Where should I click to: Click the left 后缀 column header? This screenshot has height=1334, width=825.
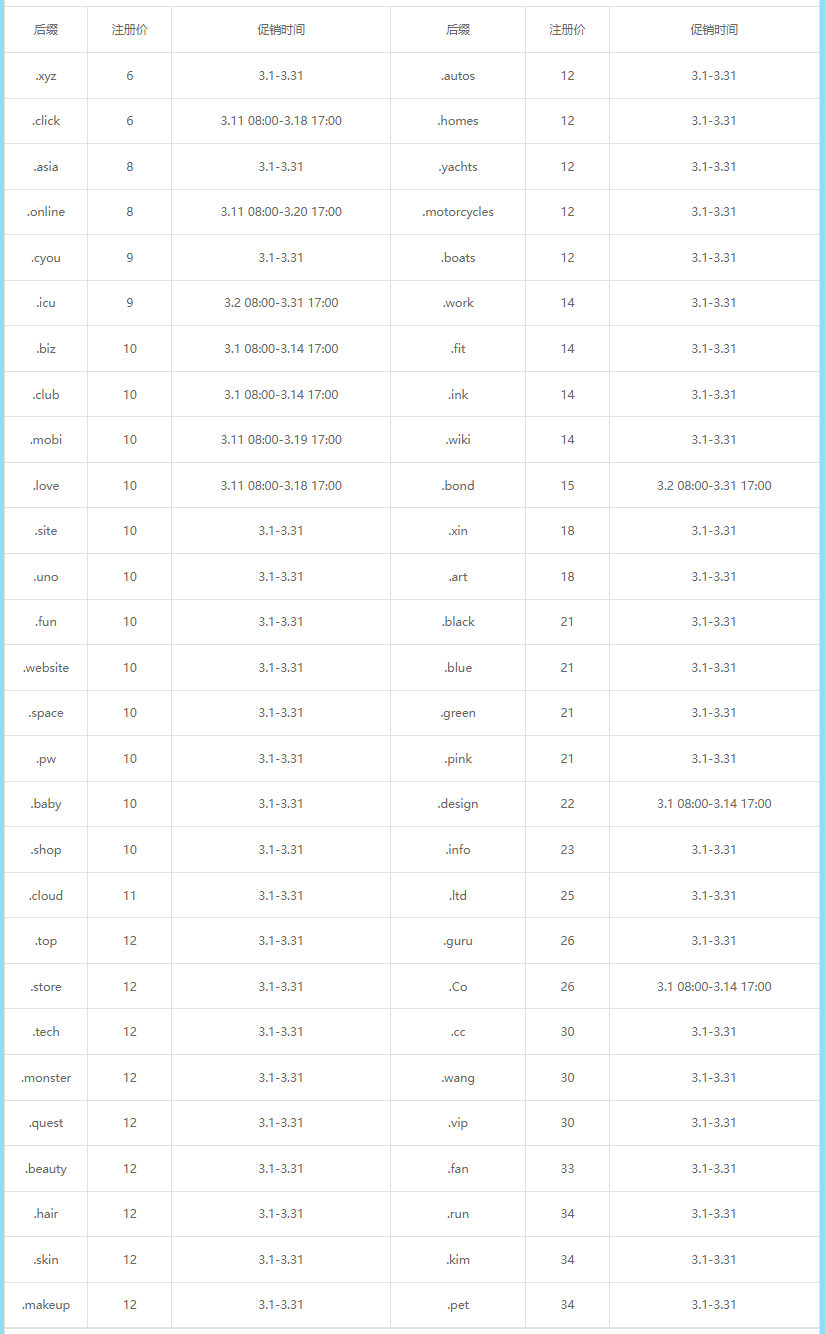46,30
